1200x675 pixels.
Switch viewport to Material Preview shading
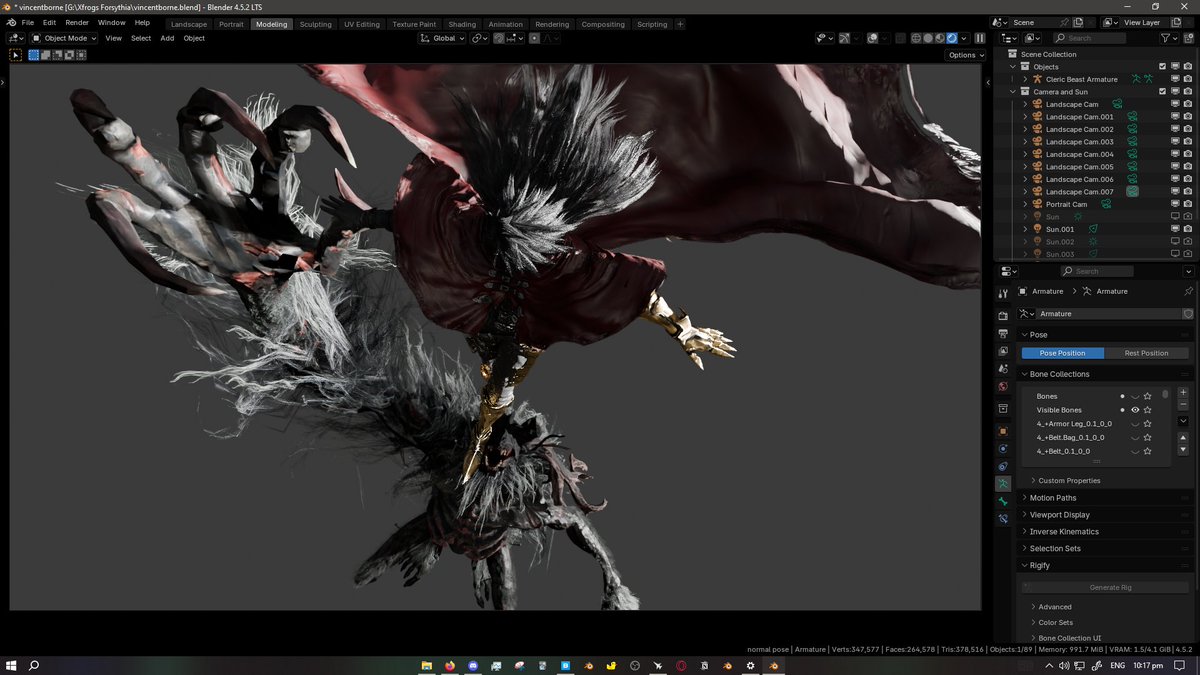click(939, 38)
